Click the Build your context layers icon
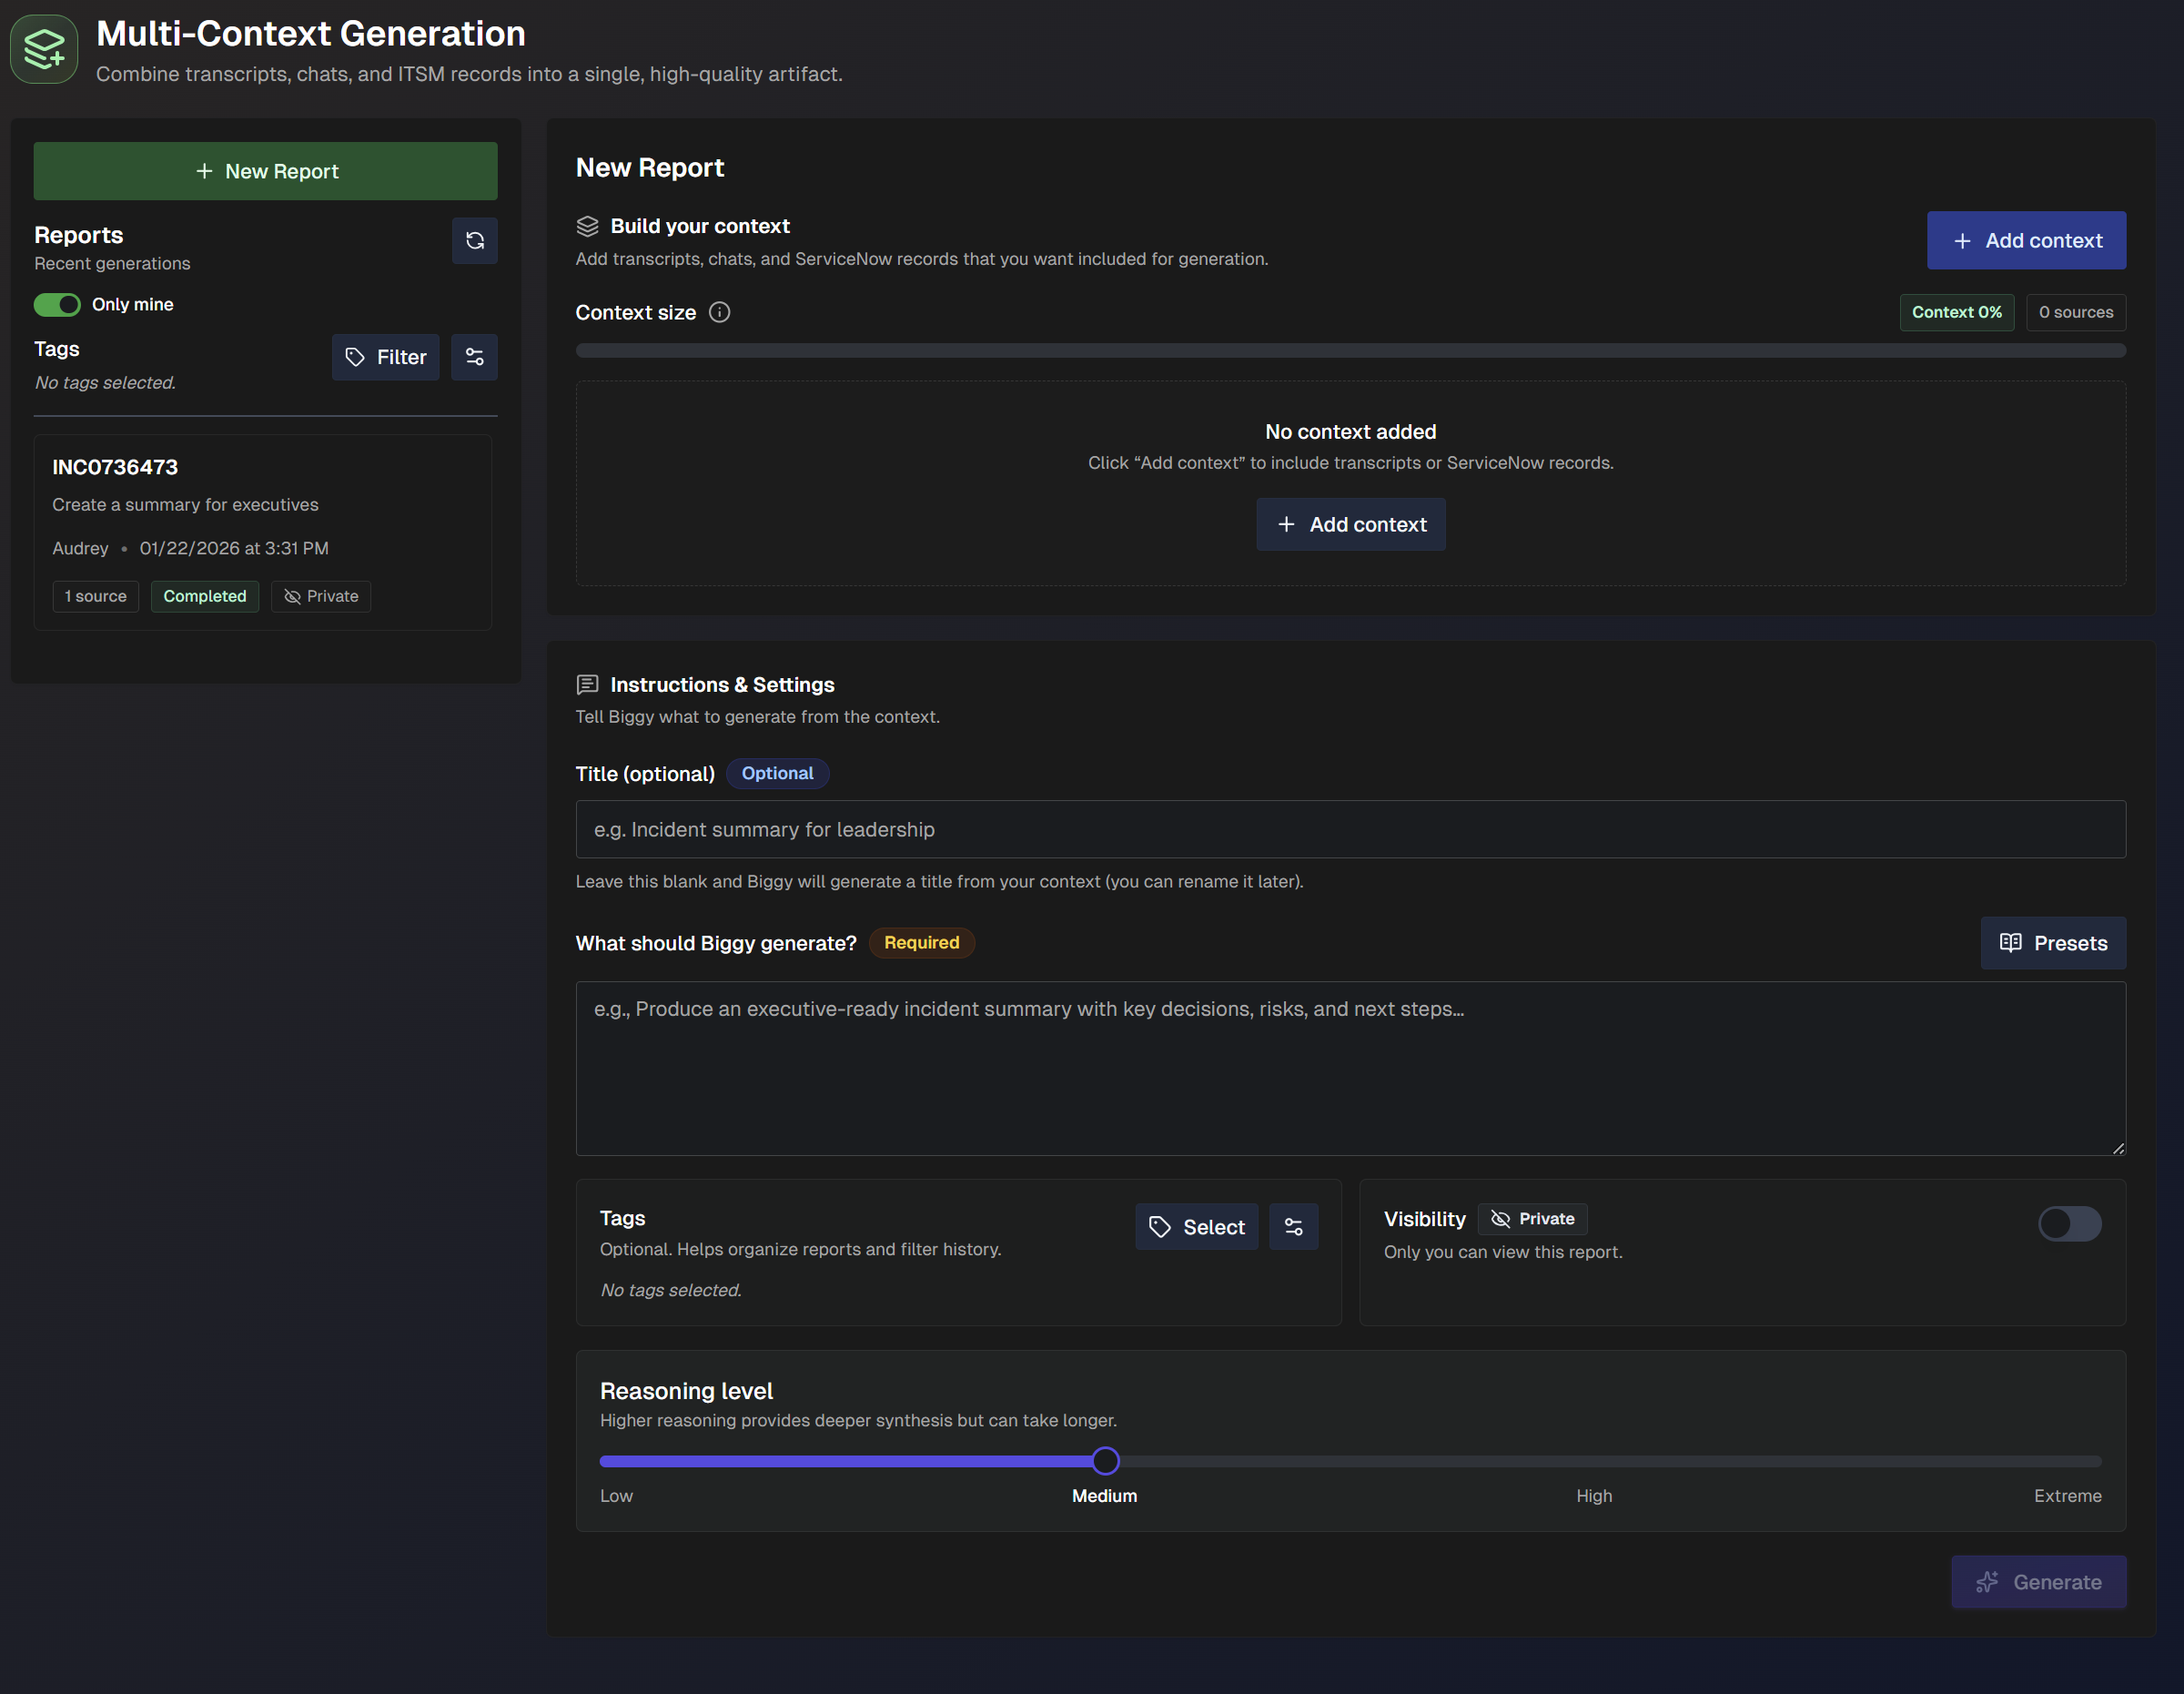The image size is (2184, 1694). (587, 226)
